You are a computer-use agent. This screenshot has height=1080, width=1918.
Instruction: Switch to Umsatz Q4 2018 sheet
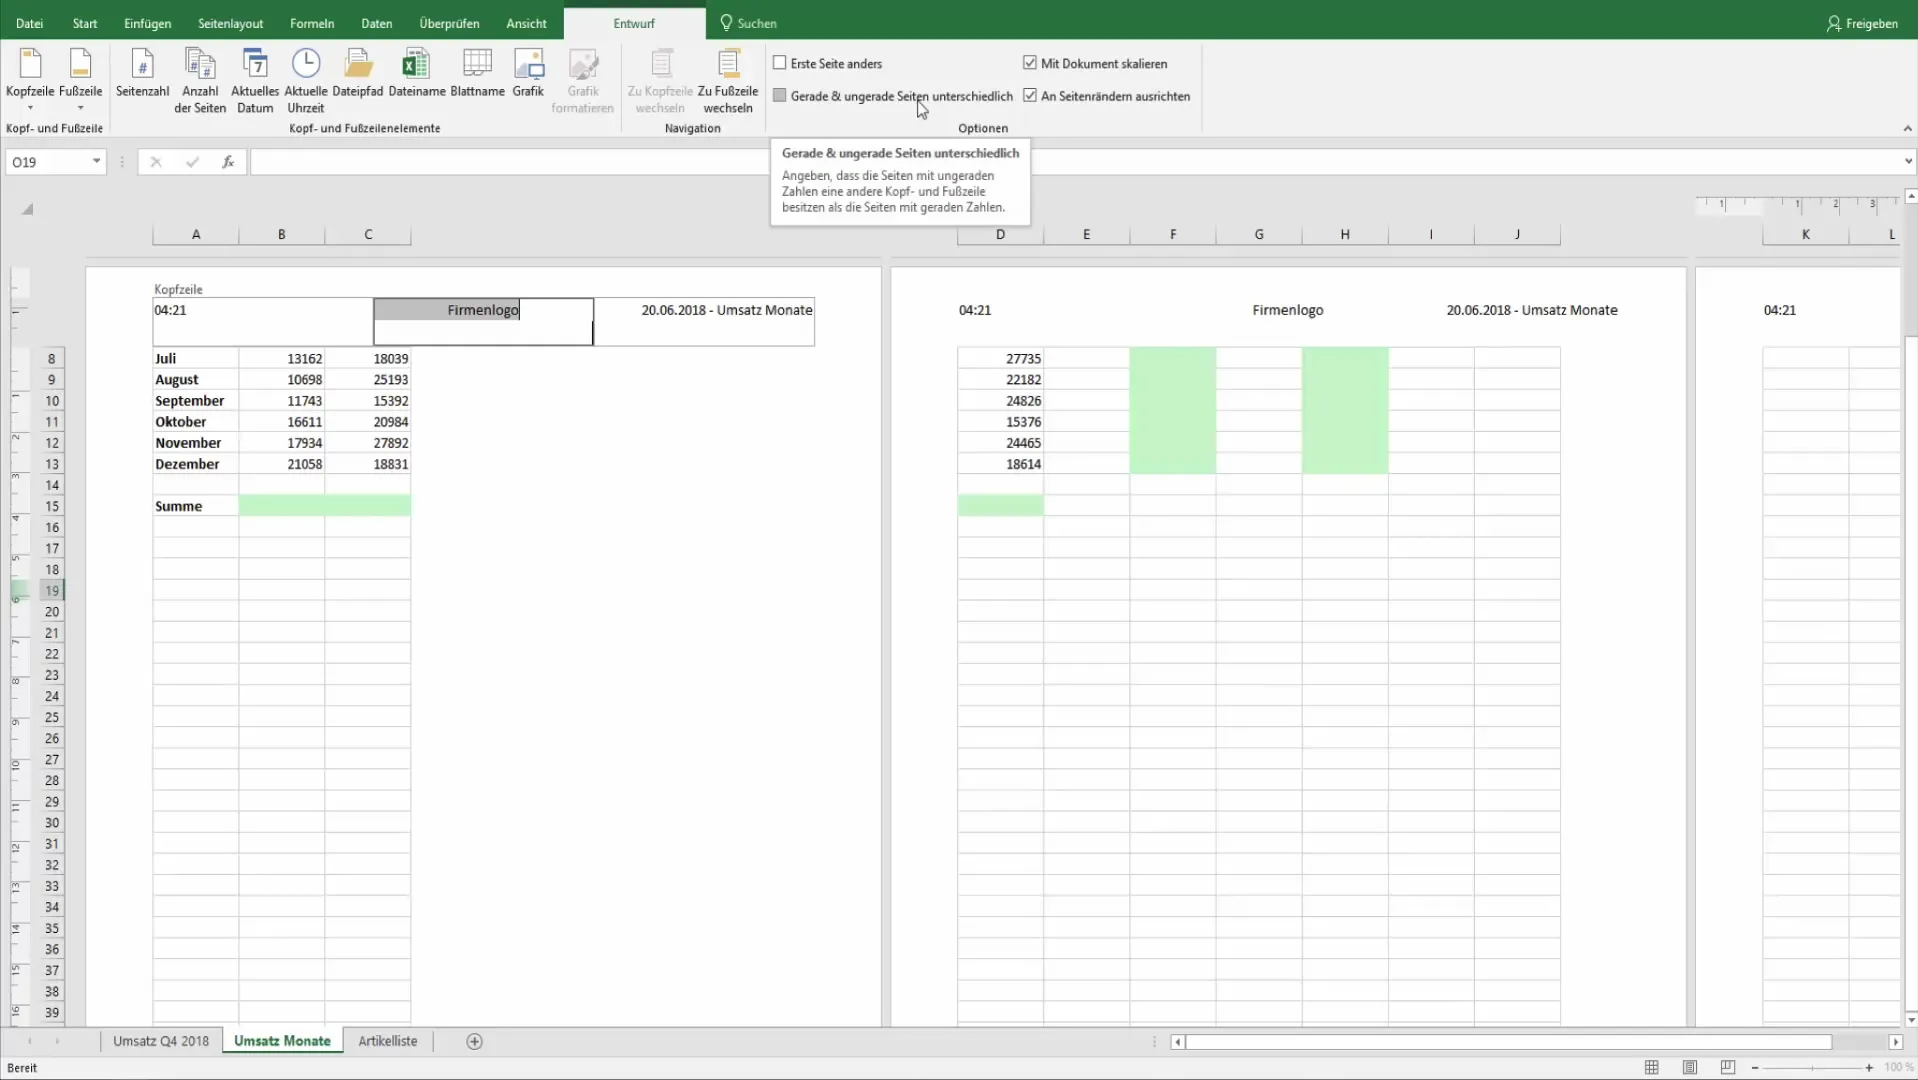click(161, 1041)
